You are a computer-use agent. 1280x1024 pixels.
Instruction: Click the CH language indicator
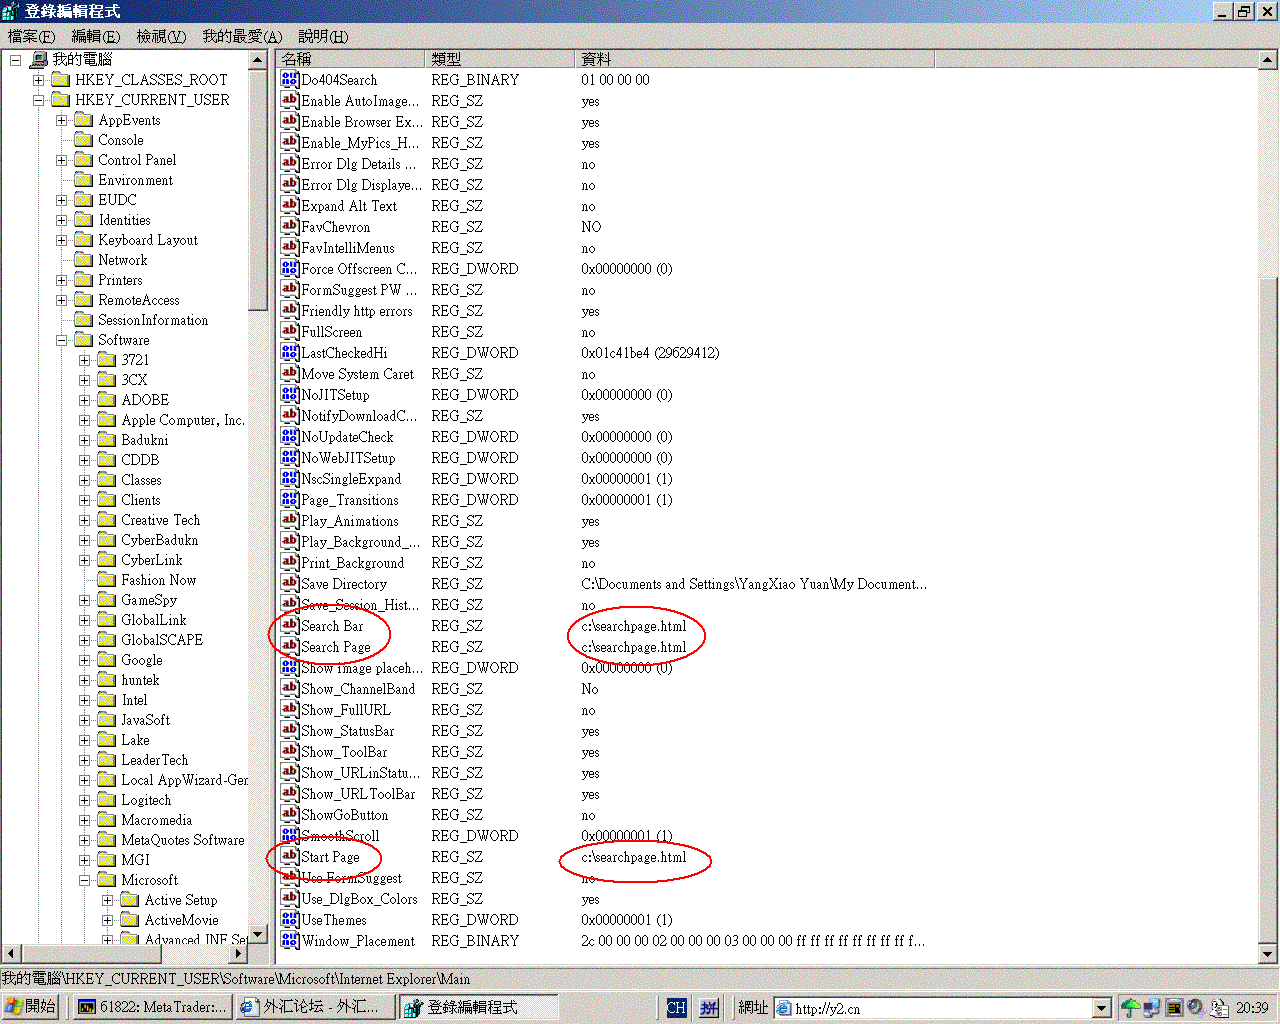[677, 1008]
